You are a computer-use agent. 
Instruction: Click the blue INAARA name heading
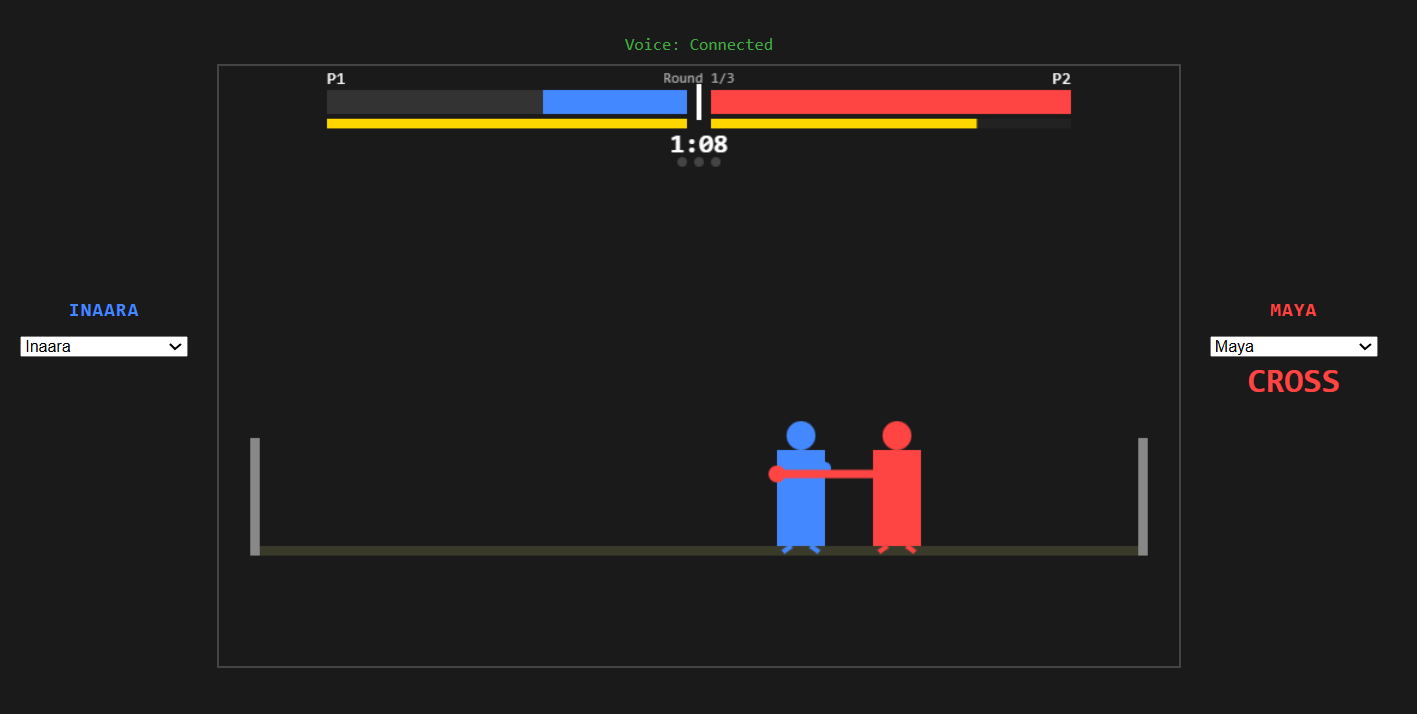pos(104,311)
